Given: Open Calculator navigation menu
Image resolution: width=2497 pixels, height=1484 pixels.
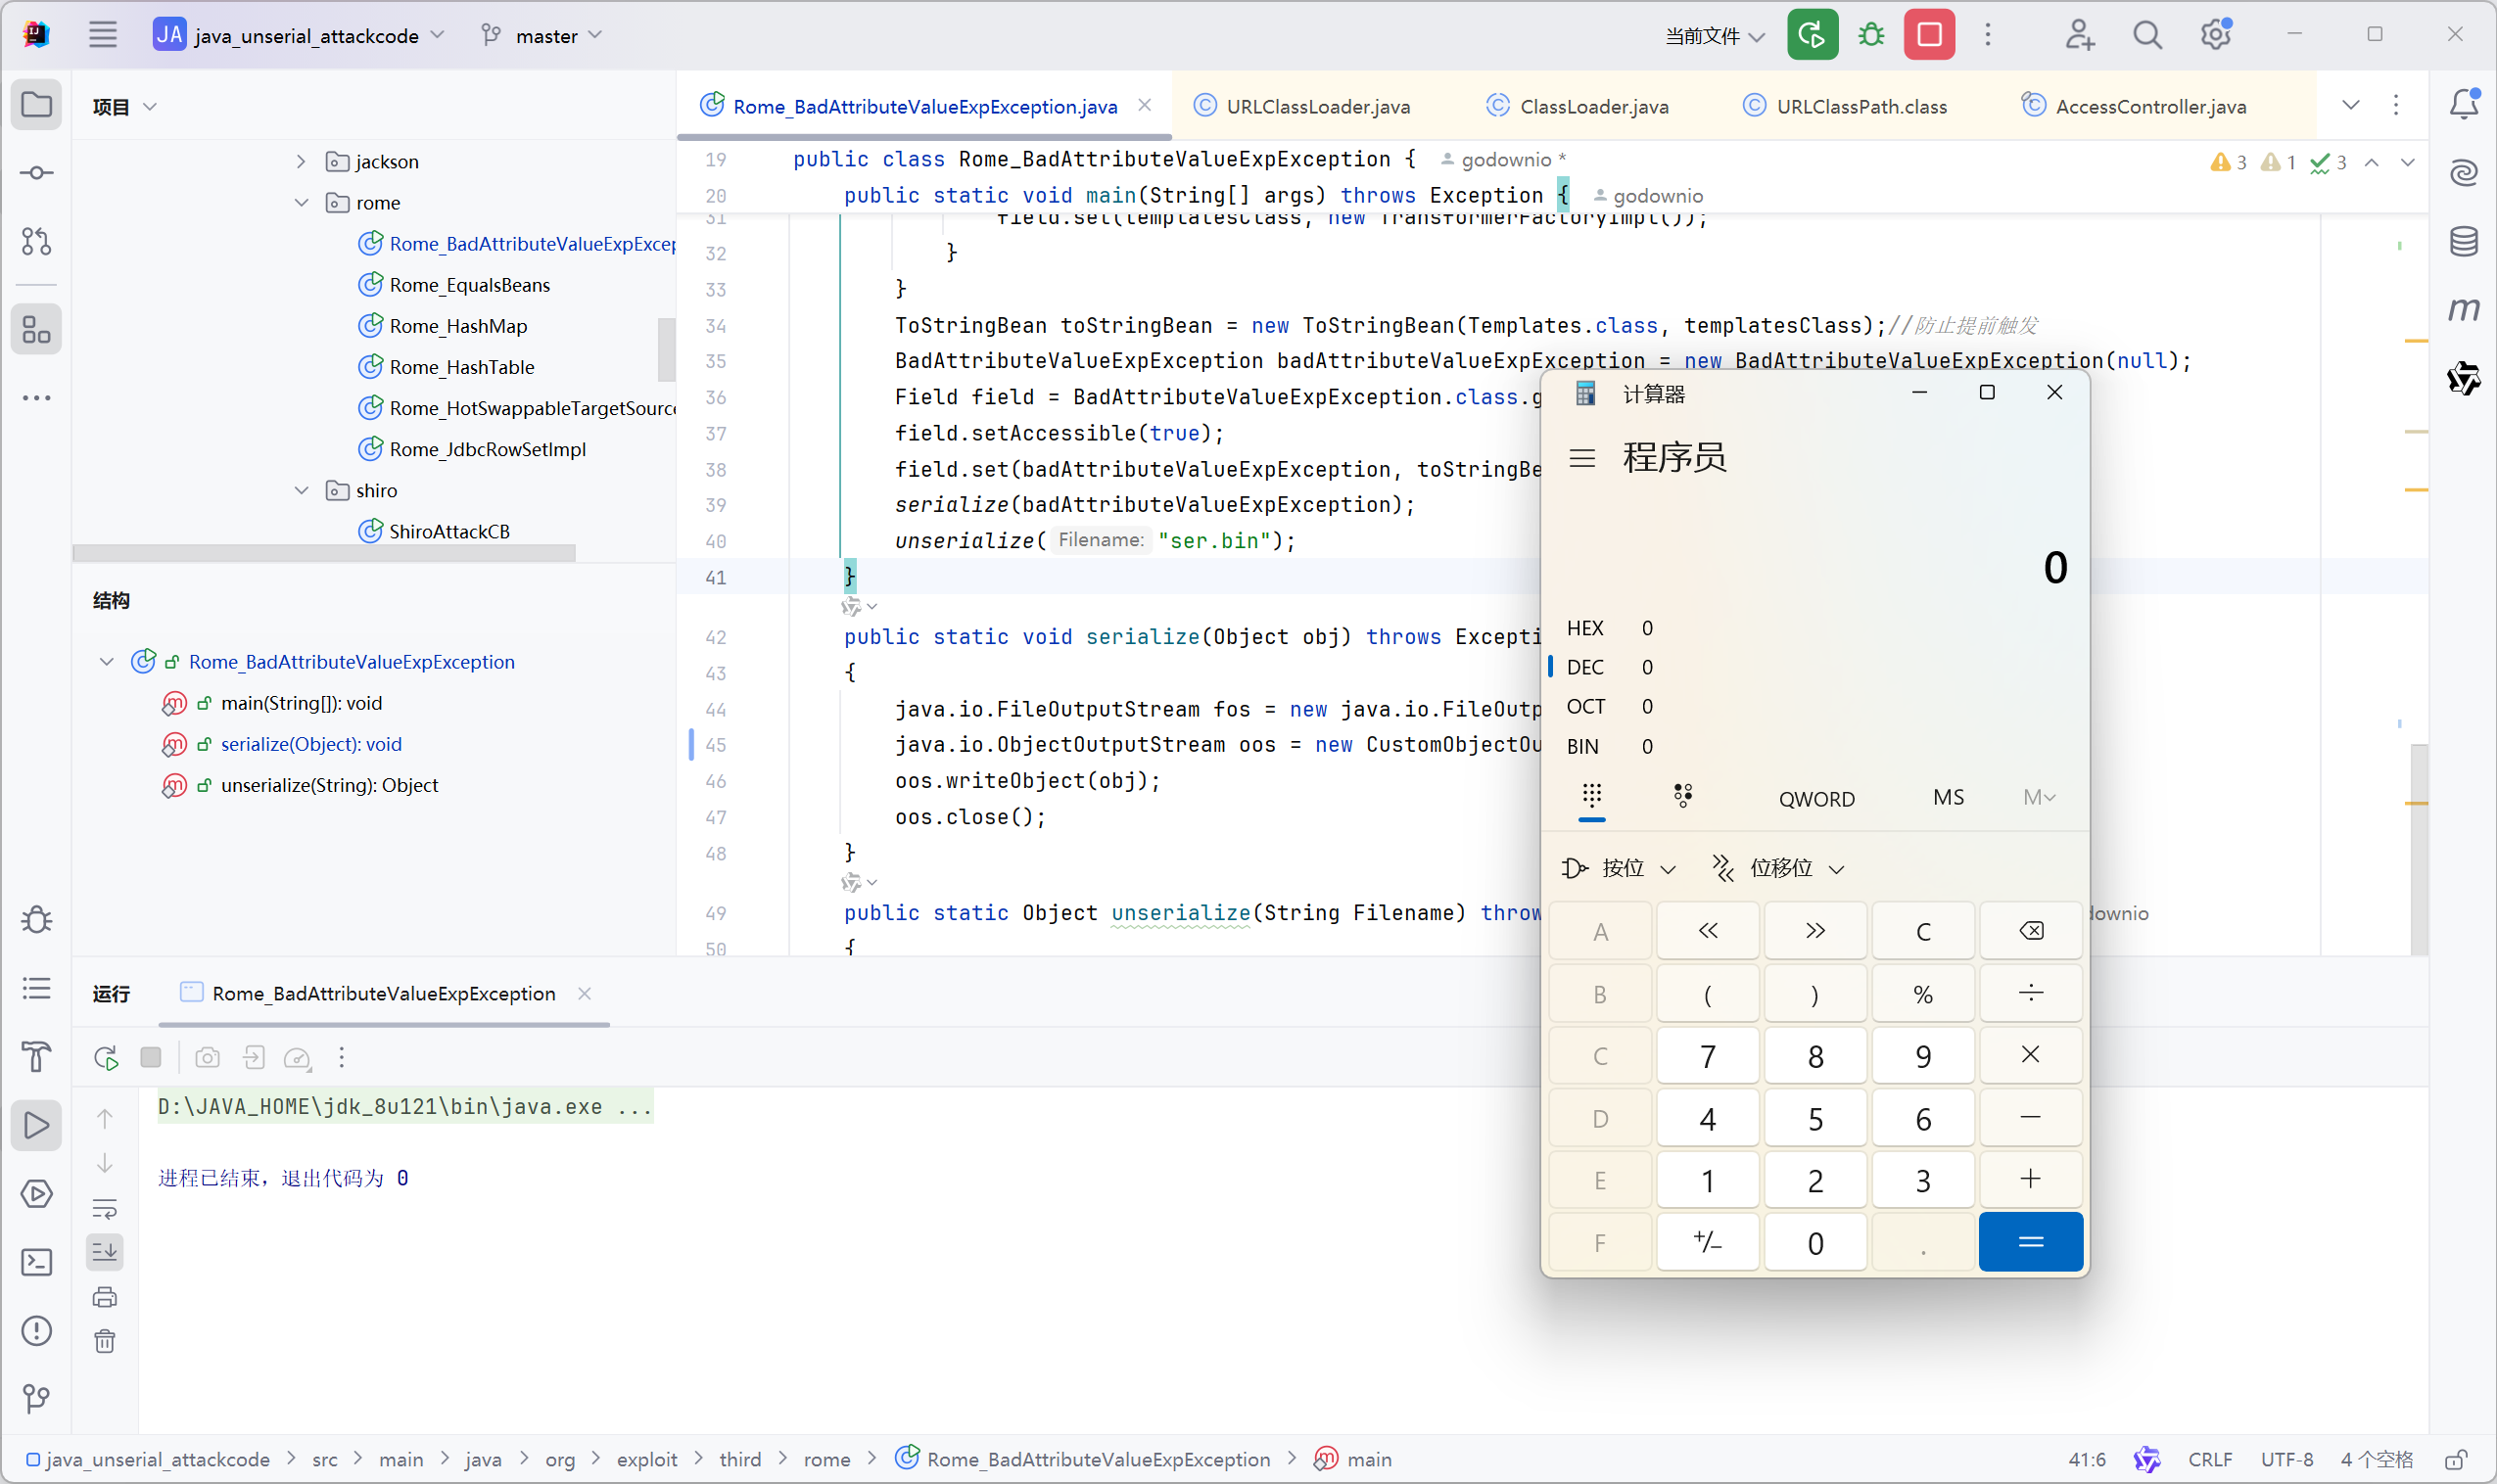Looking at the screenshot, I should [x=1582, y=458].
